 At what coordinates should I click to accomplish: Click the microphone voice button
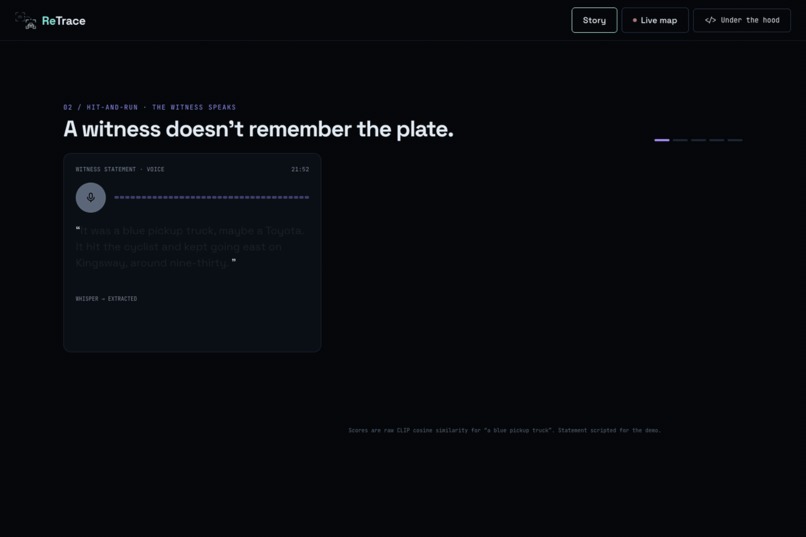coord(90,197)
